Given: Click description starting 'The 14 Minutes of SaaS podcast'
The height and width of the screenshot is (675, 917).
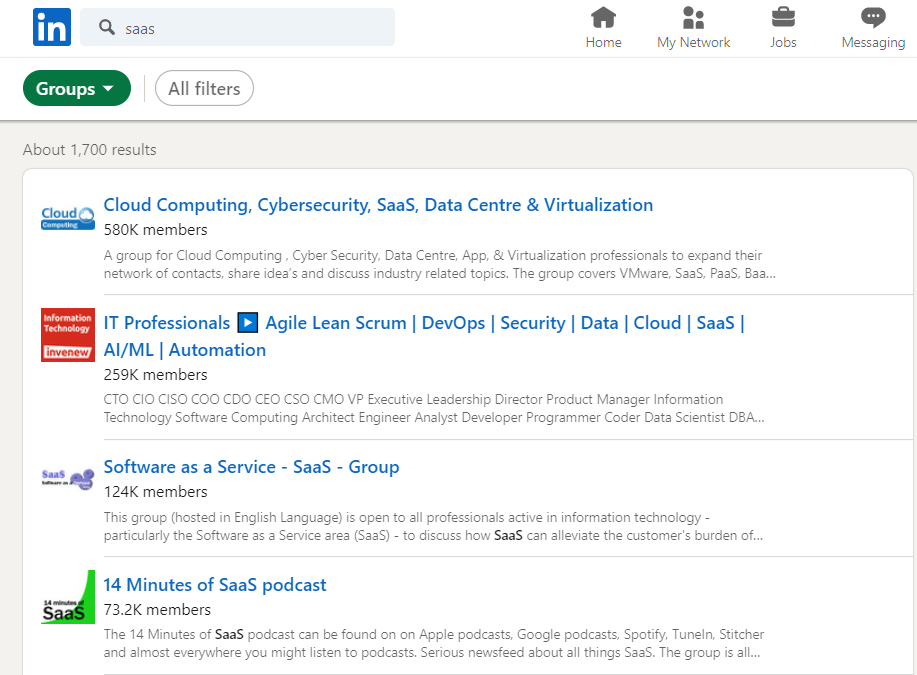Looking at the screenshot, I should pos(434,643).
